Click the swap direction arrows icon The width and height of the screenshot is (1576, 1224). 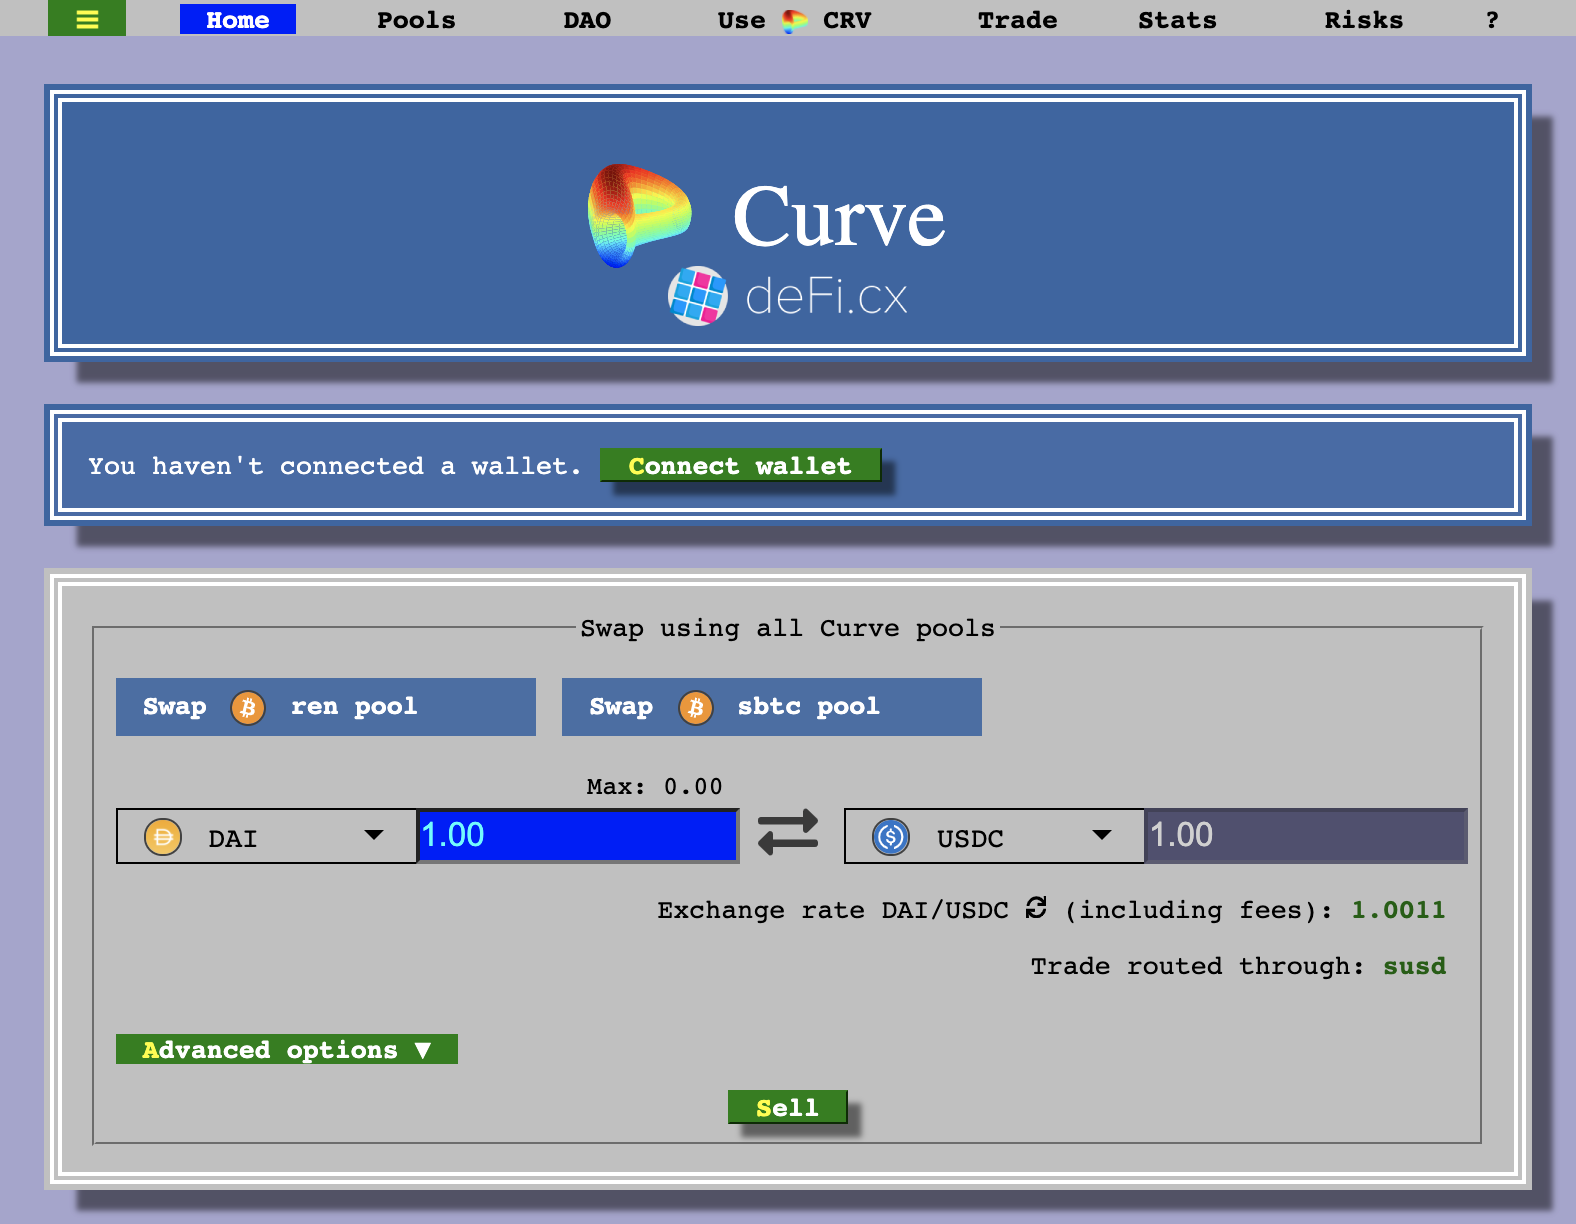tap(788, 833)
